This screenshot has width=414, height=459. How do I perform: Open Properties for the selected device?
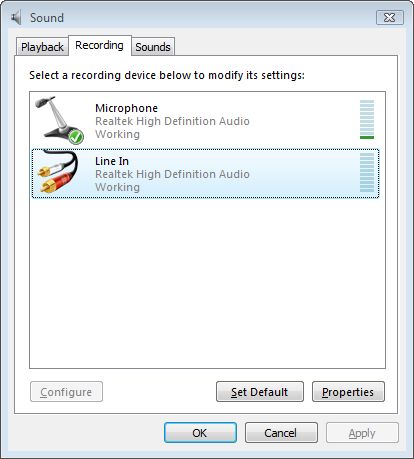point(348,392)
